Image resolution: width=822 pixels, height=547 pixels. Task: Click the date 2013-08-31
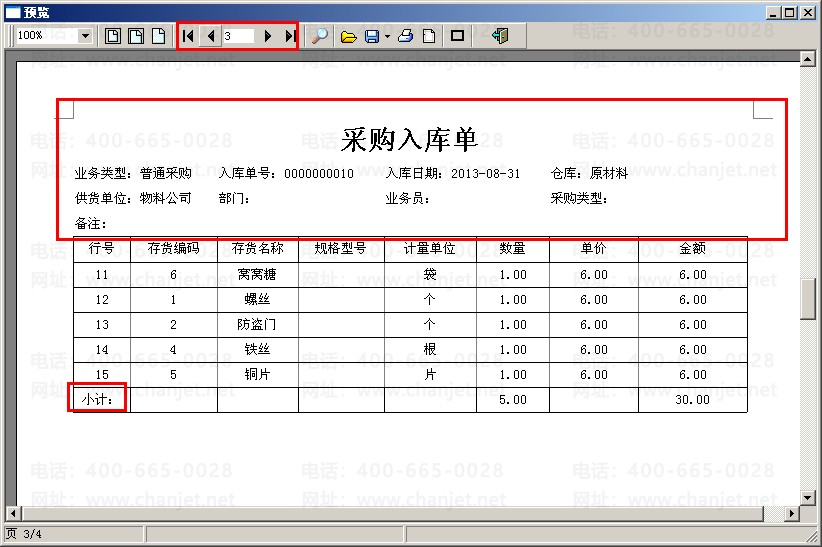point(485,174)
